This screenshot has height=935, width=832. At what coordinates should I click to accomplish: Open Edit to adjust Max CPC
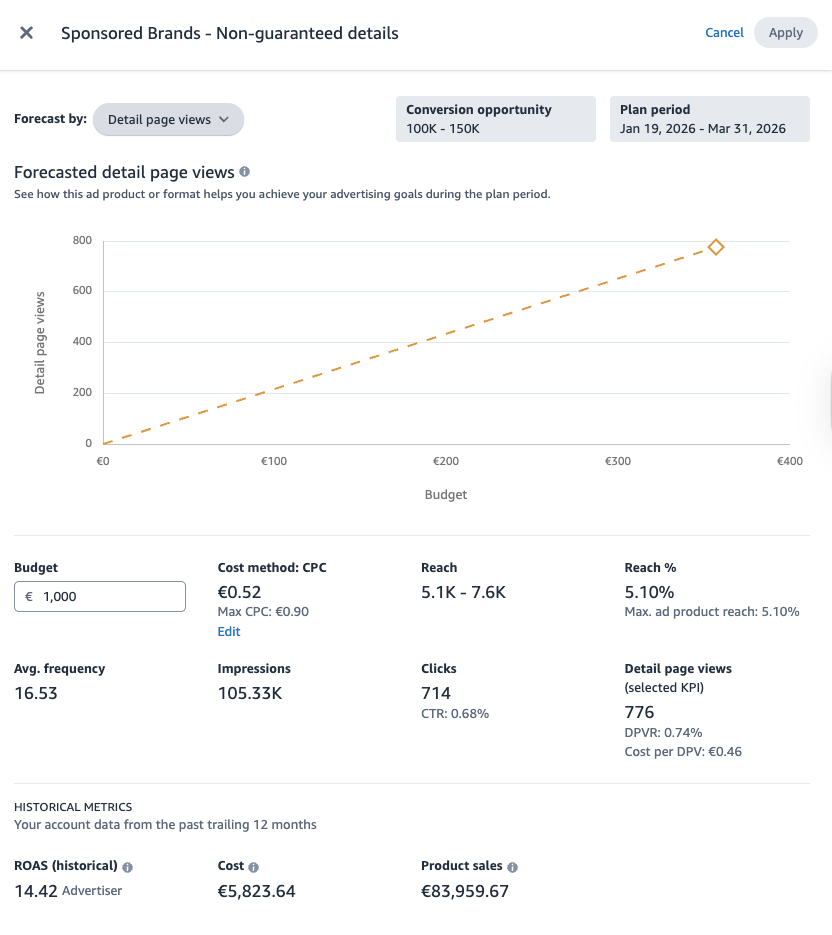tap(228, 631)
